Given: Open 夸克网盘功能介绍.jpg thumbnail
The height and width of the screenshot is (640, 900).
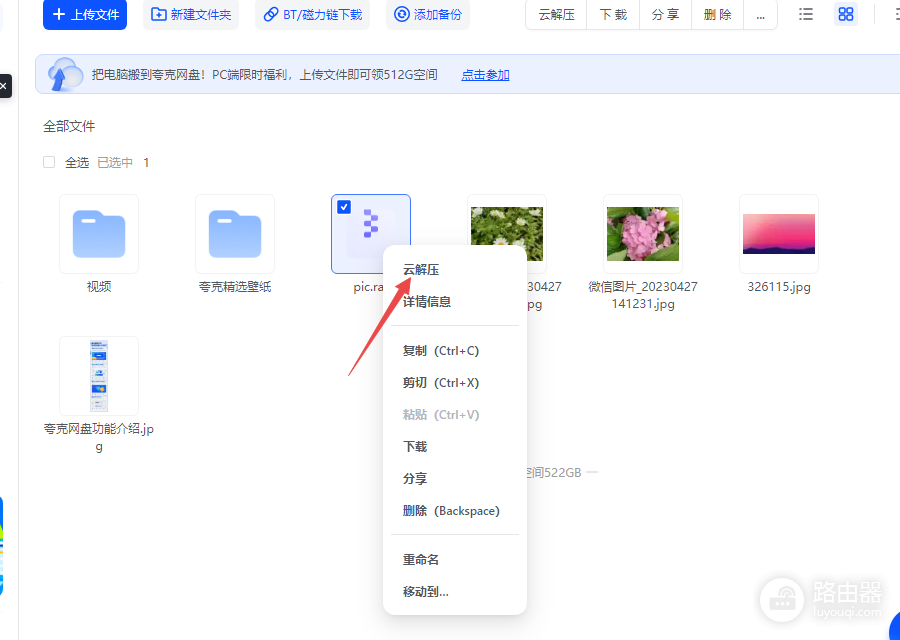Looking at the screenshot, I should point(99,376).
